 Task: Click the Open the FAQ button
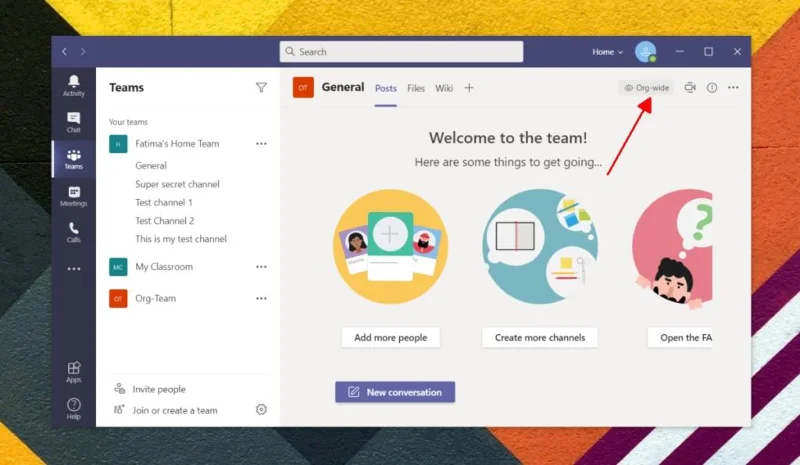[x=680, y=337]
